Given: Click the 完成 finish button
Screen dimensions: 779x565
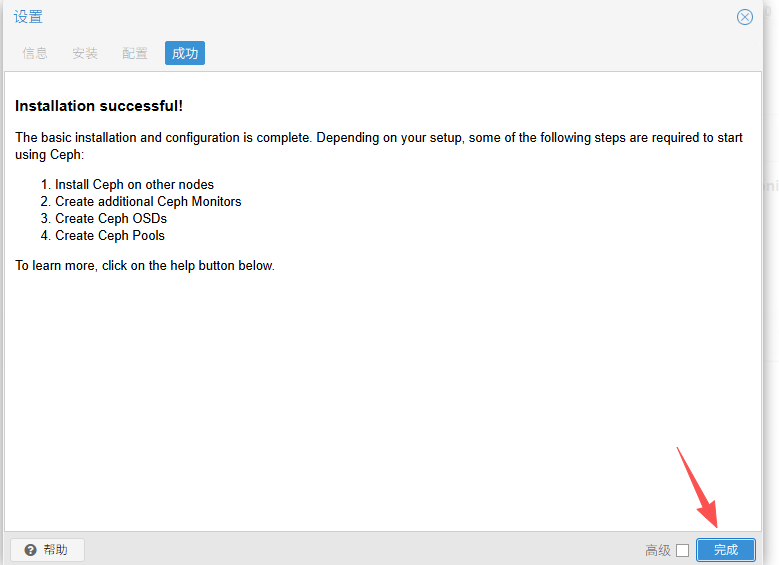Looking at the screenshot, I should pos(726,550).
